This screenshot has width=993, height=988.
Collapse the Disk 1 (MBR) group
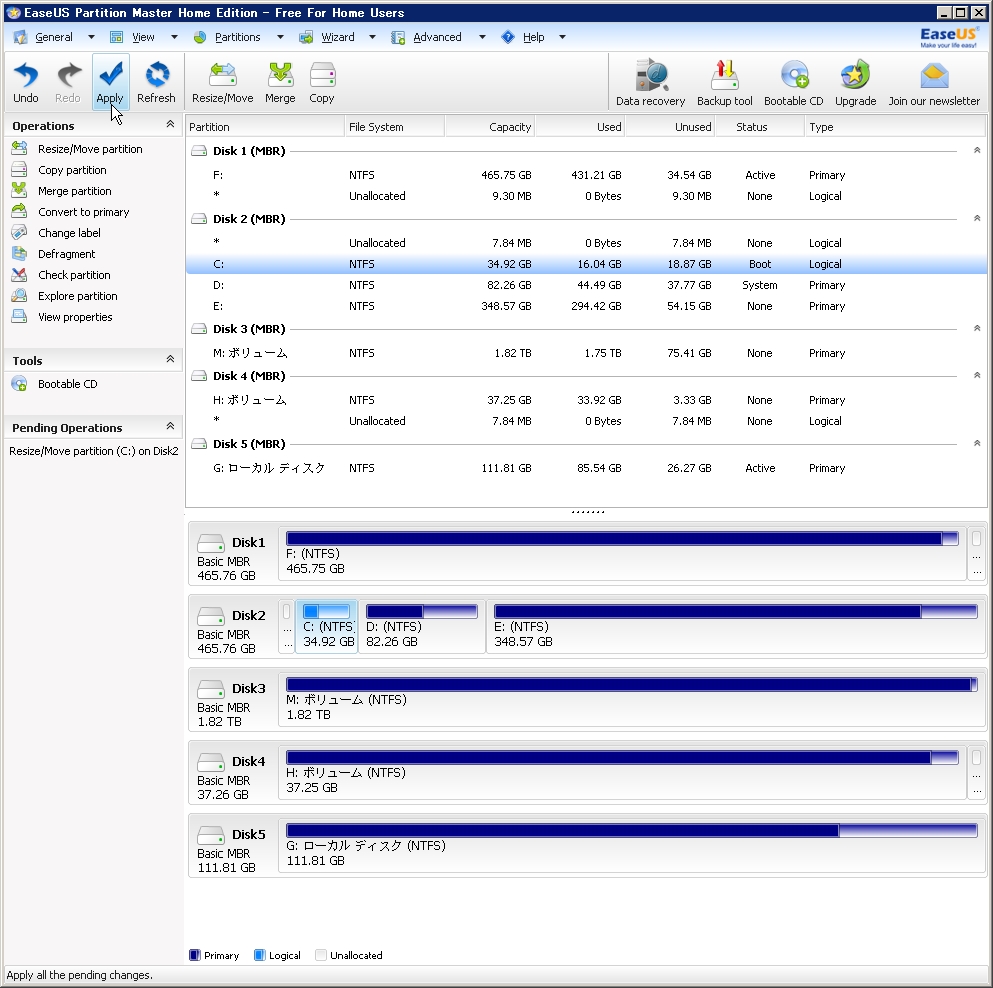(x=976, y=151)
